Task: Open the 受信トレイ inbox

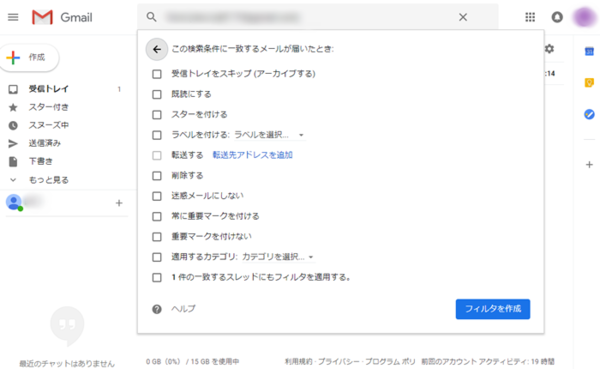Action: pos(49,89)
